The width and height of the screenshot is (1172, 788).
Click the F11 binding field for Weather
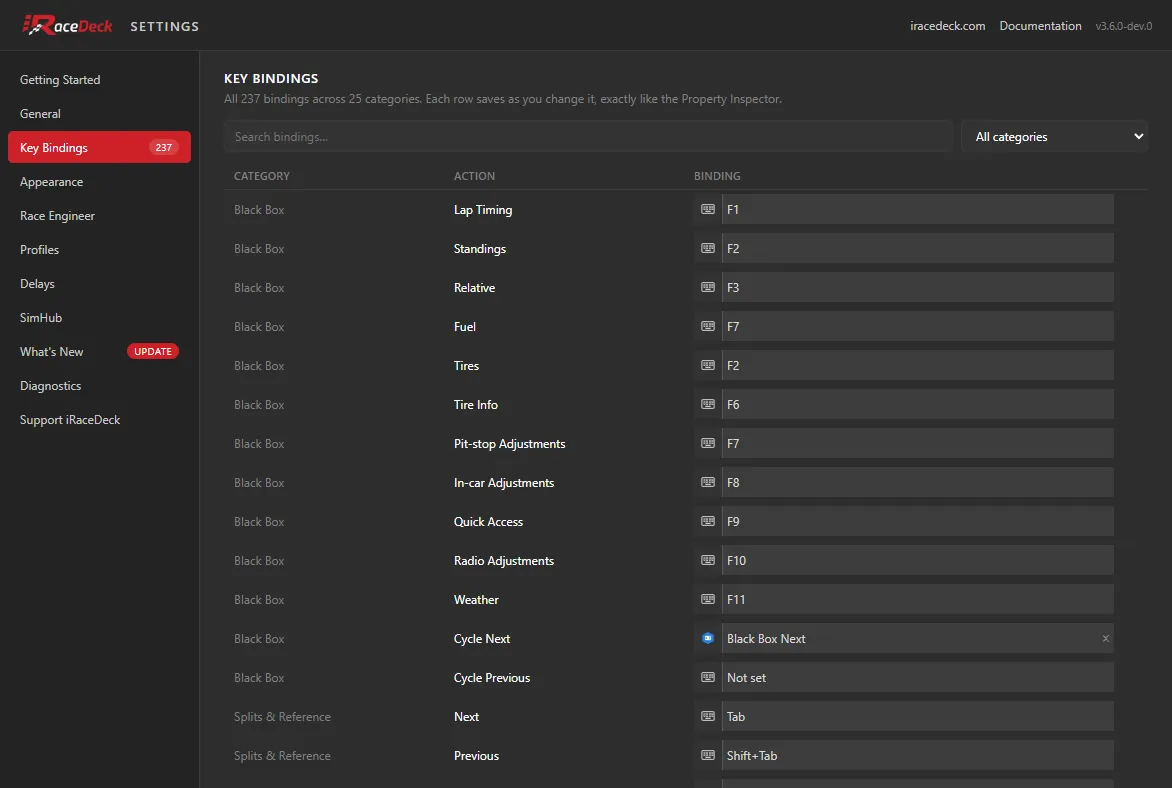[917, 599]
